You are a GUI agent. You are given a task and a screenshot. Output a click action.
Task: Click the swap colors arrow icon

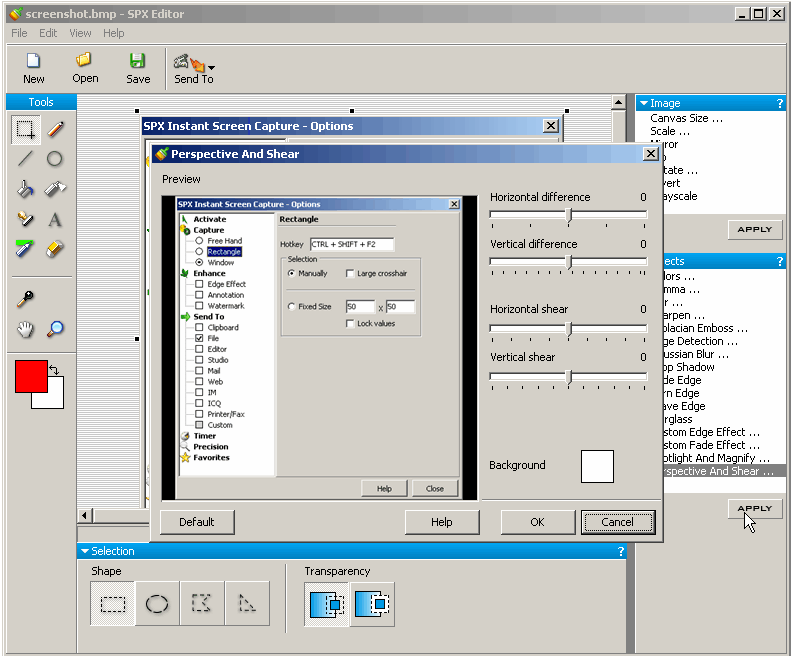click(x=54, y=370)
